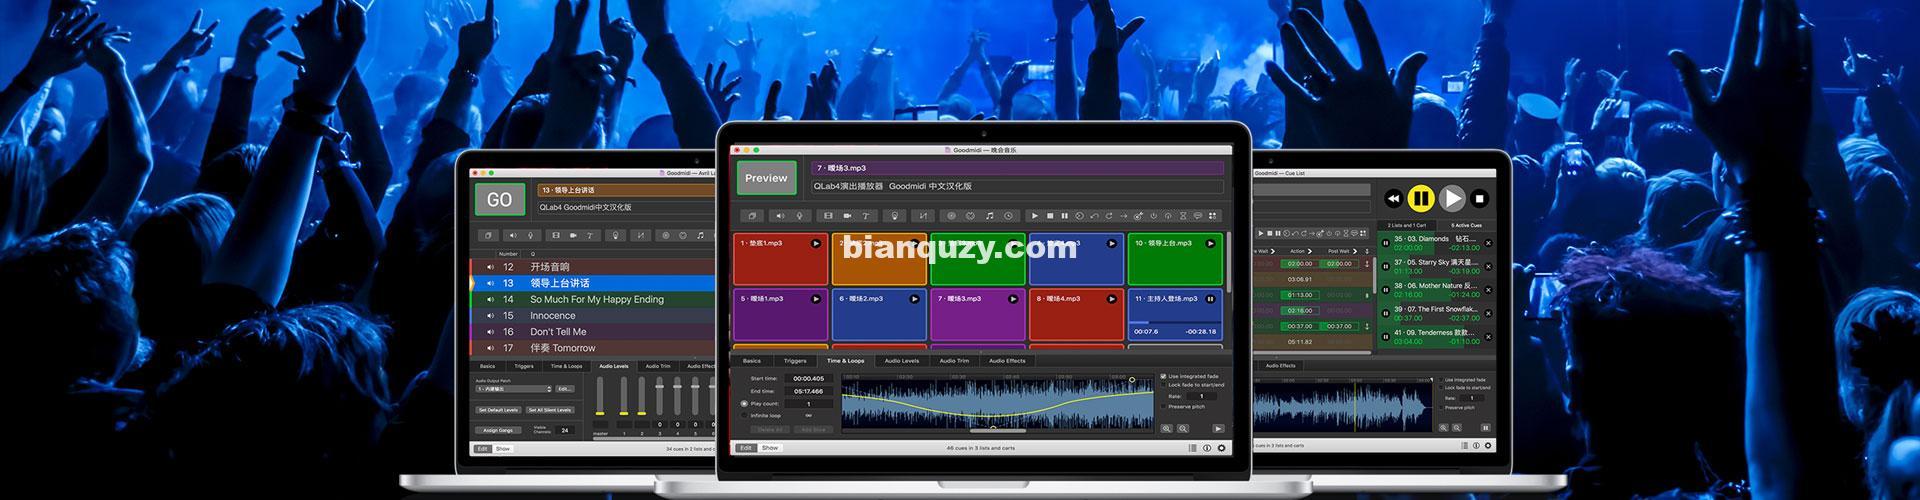Edit Visible Channels field showing 24
Viewport: 1920px width, 500px height.
tap(565, 430)
